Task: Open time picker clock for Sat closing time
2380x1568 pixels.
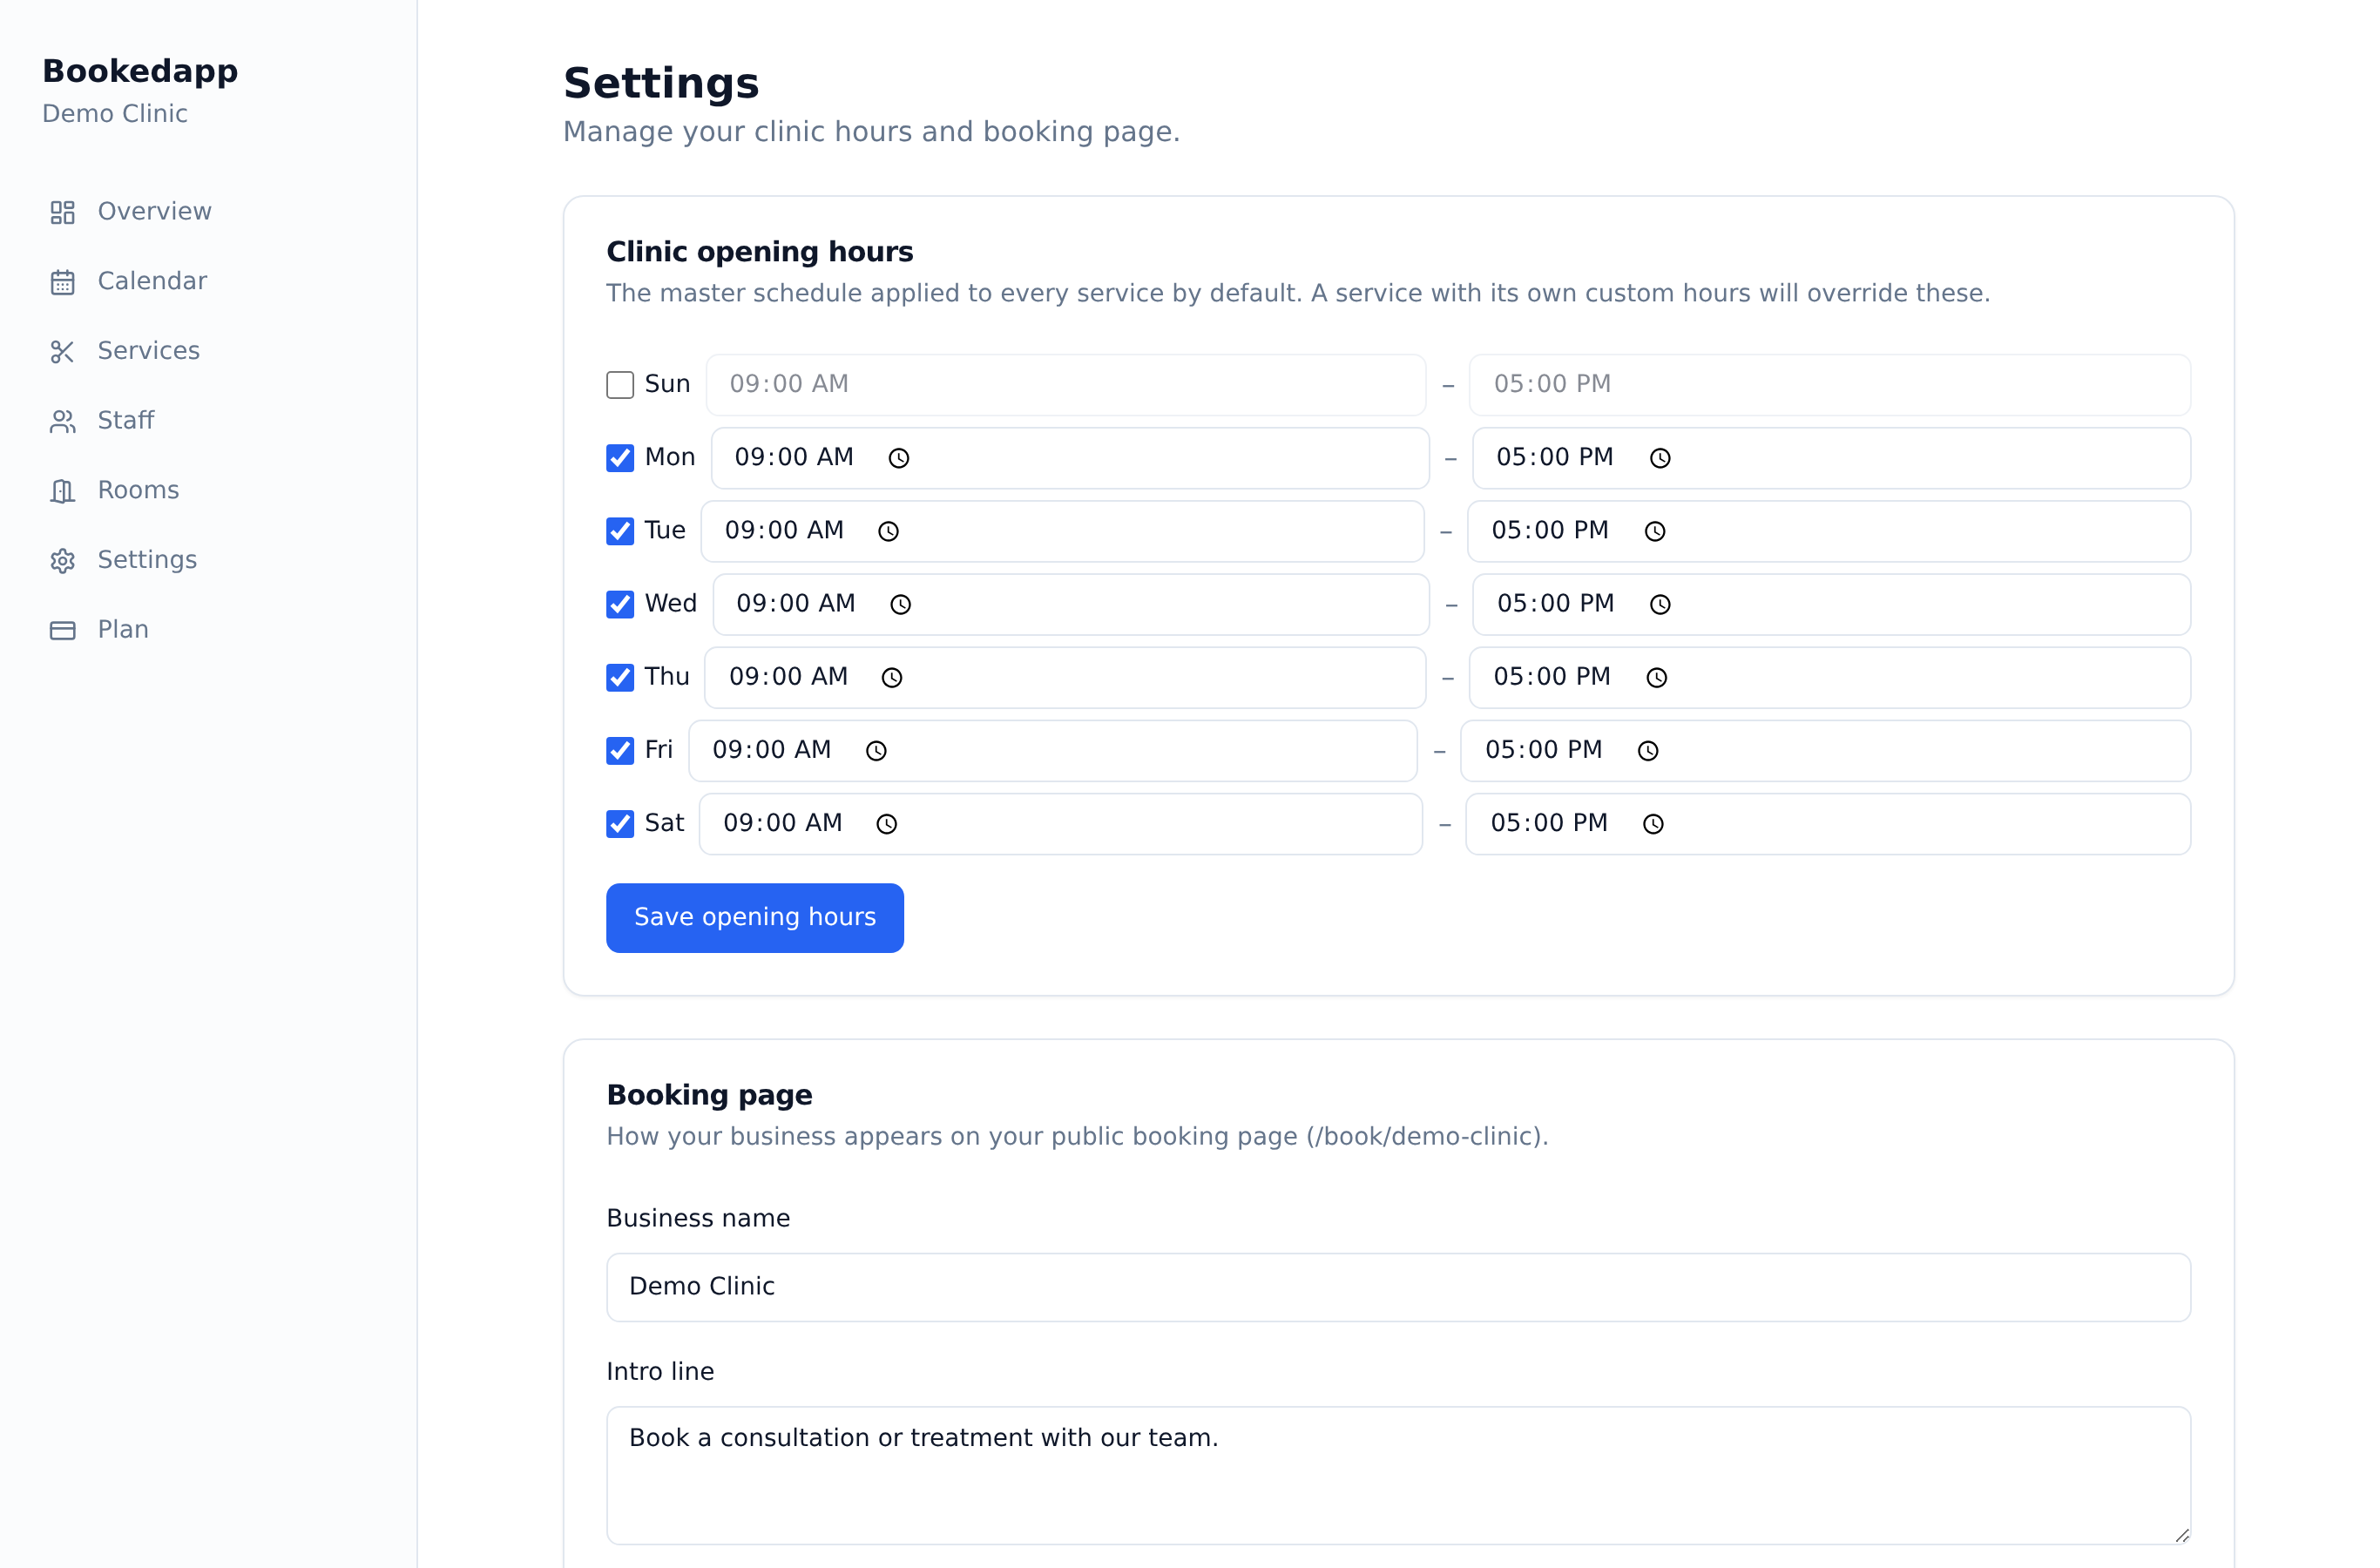Action: coord(1653,823)
